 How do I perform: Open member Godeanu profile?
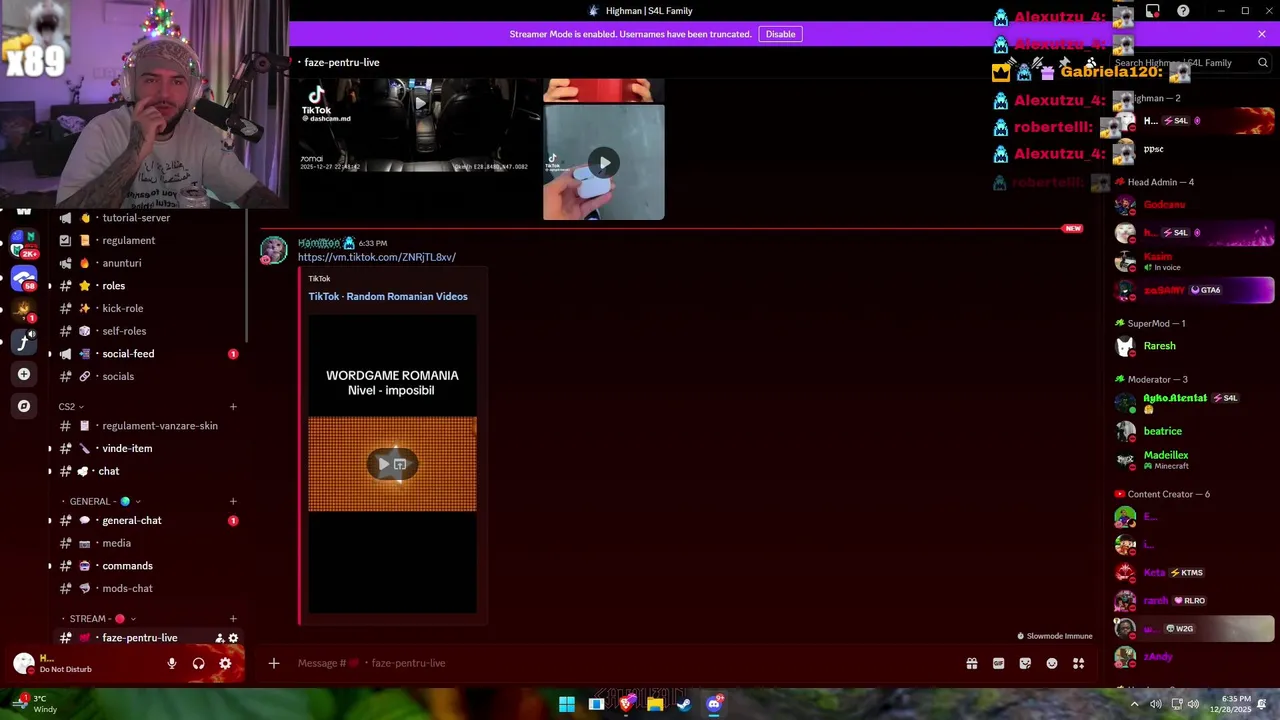pos(1164,205)
